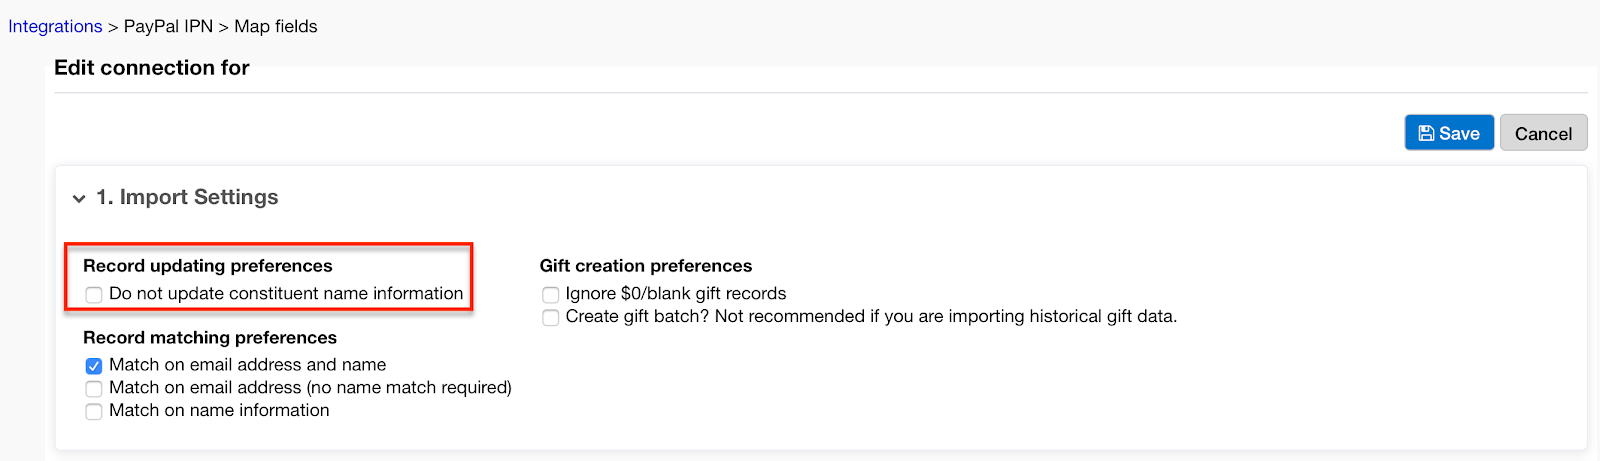The width and height of the screenshot is (1600, 461).
Task: Collapse the Import Settings chevron arrow
Action: point(79,199)
